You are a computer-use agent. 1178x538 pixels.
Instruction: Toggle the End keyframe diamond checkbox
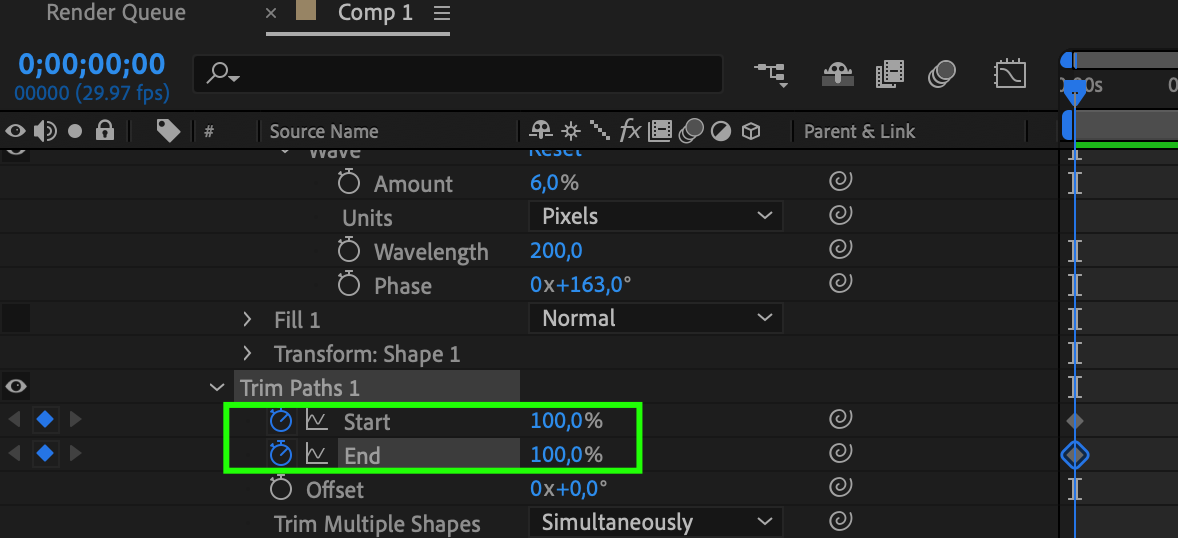pos(45,454)
